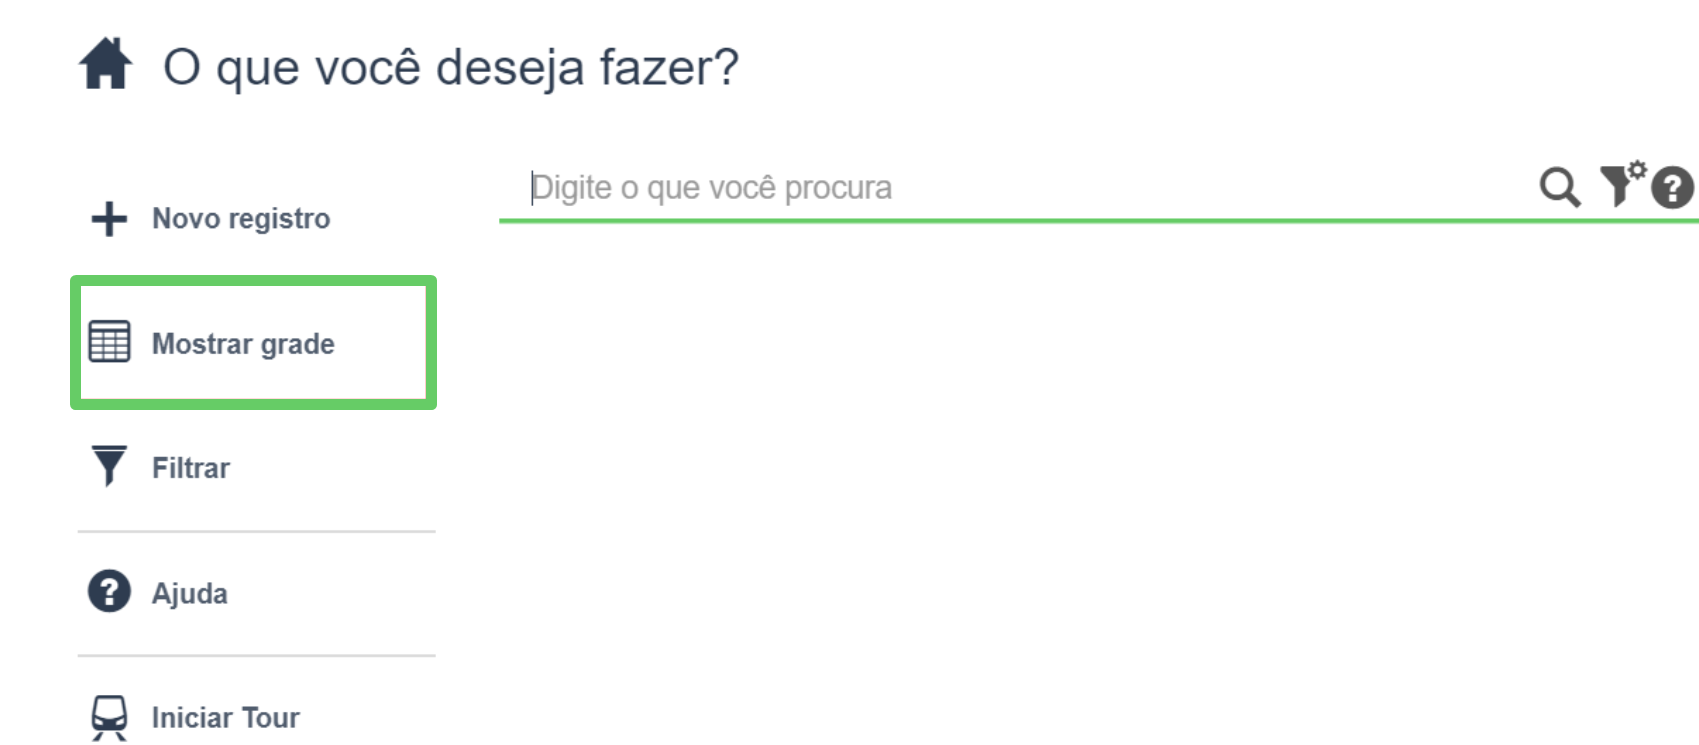Click the funnel icon next to Filtrar
Screen dimensions: 1699x745
[x=109, y=466]
